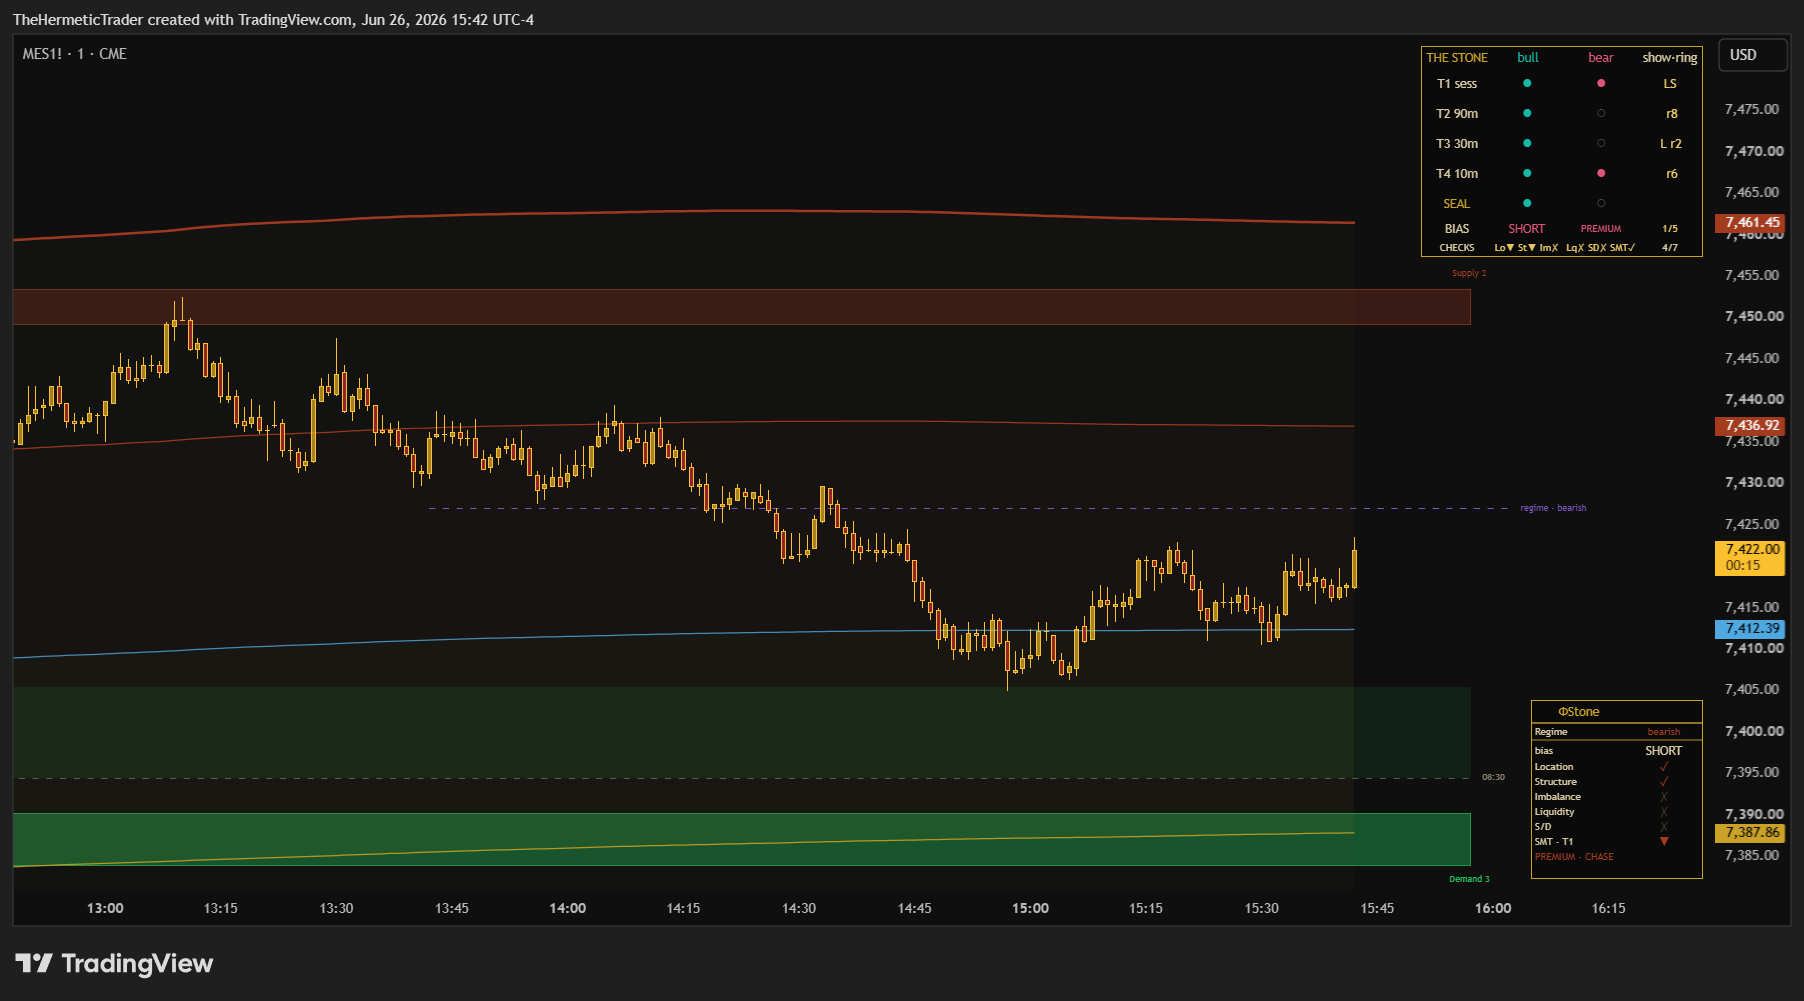Click the bull dot in the T1 sess row

[x=1527, y=83]
